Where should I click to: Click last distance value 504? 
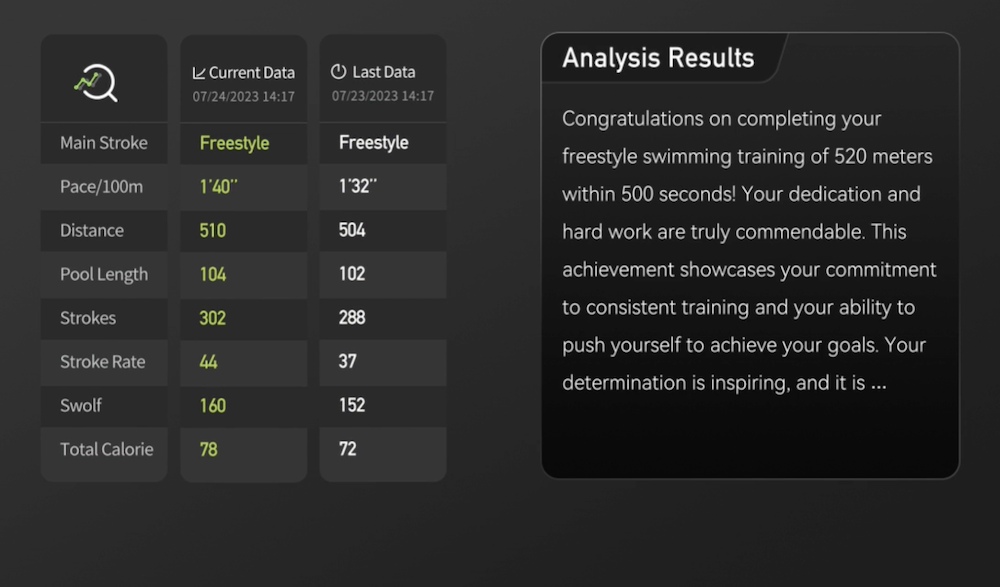[x=352, y=230]
